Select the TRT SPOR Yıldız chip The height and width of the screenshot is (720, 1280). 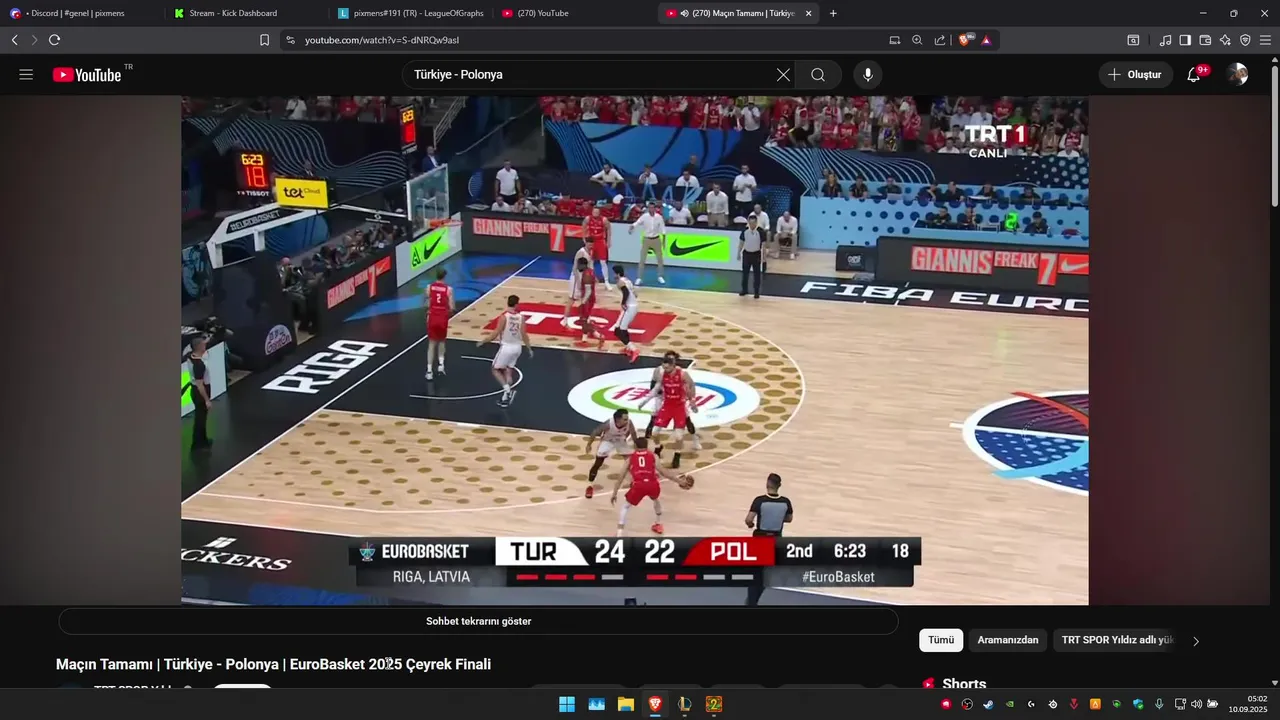pos(1117,640)
